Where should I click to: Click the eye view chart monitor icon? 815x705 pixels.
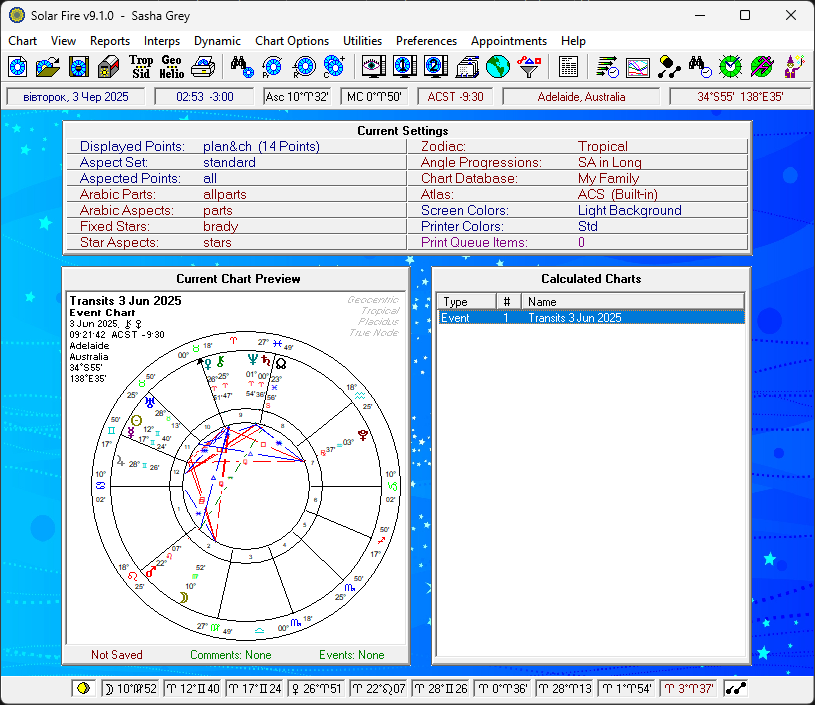click(373, 67)
